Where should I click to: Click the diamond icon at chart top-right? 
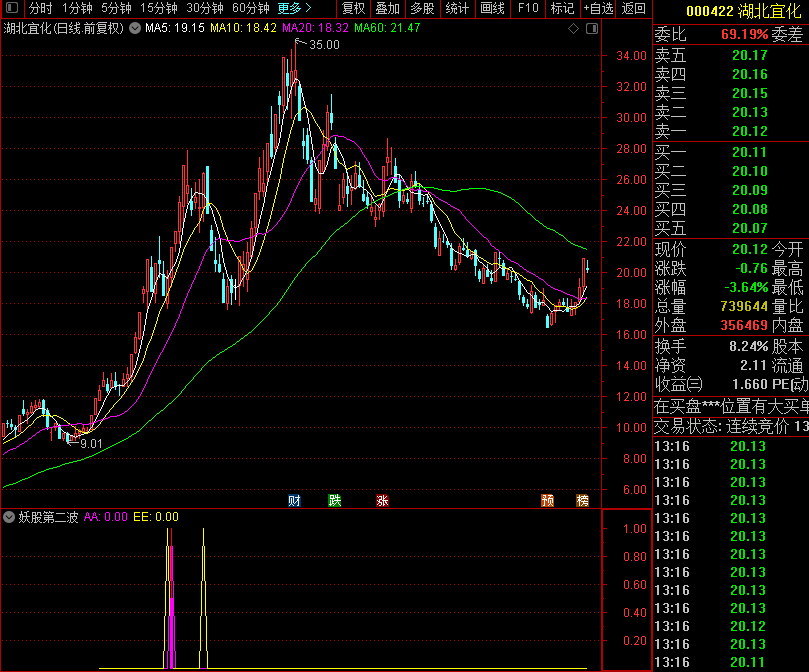(x=574, y=28)
